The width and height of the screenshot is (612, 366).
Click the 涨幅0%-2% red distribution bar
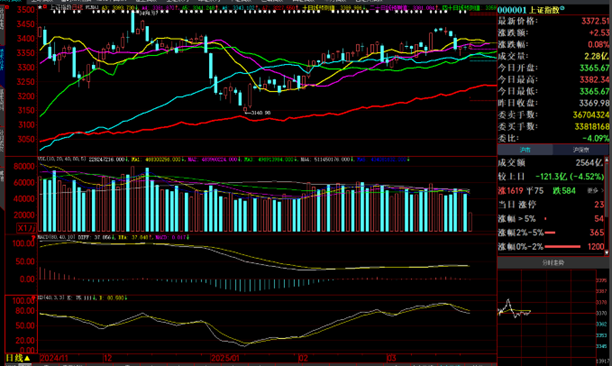562,247
